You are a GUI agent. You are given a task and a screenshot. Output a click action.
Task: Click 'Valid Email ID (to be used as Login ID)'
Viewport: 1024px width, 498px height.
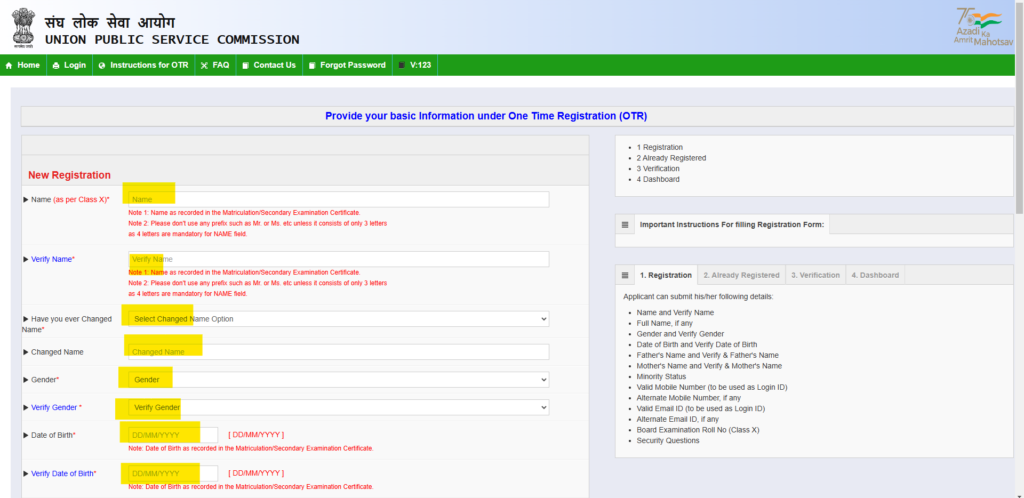(x=701, y=409)
